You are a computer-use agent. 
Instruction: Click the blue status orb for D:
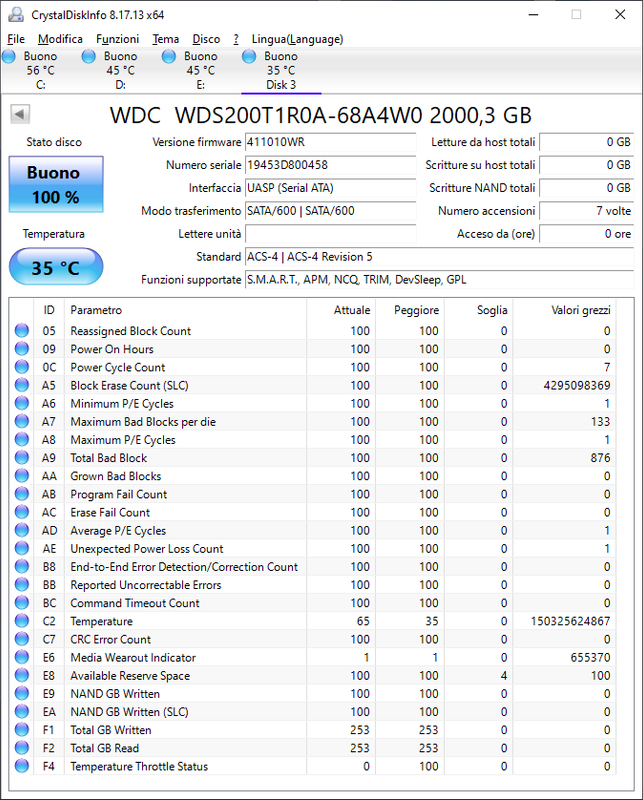89,56
